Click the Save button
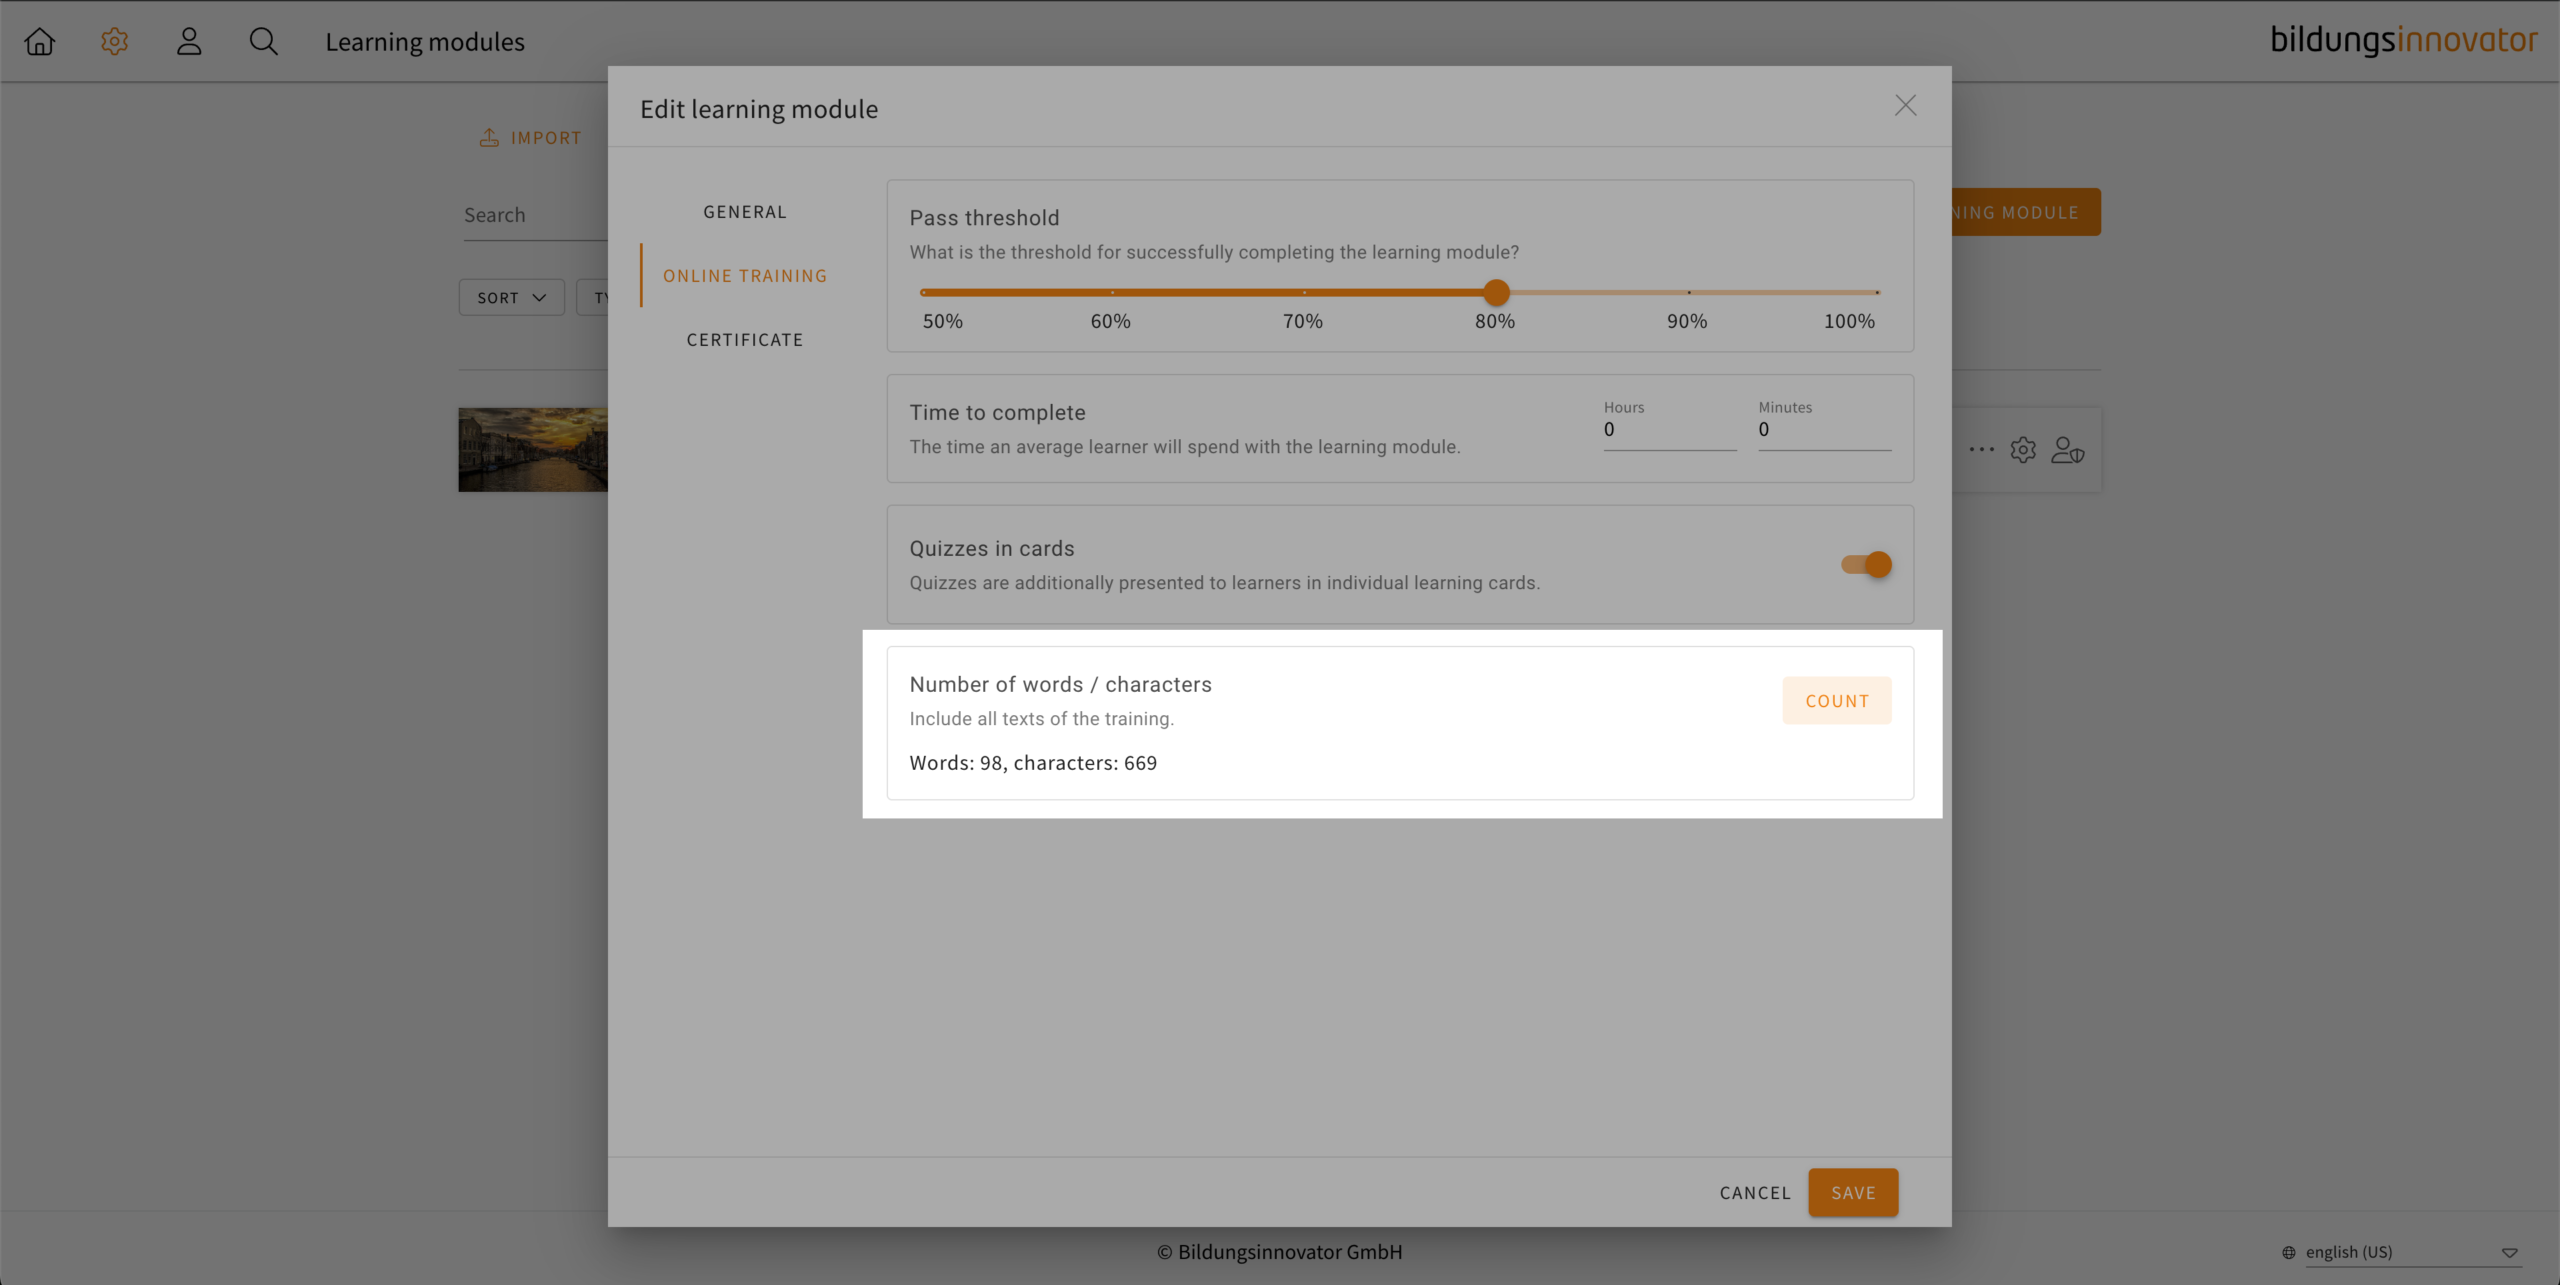This screenshot has width=2560, height=1285. [1853, 1193]
